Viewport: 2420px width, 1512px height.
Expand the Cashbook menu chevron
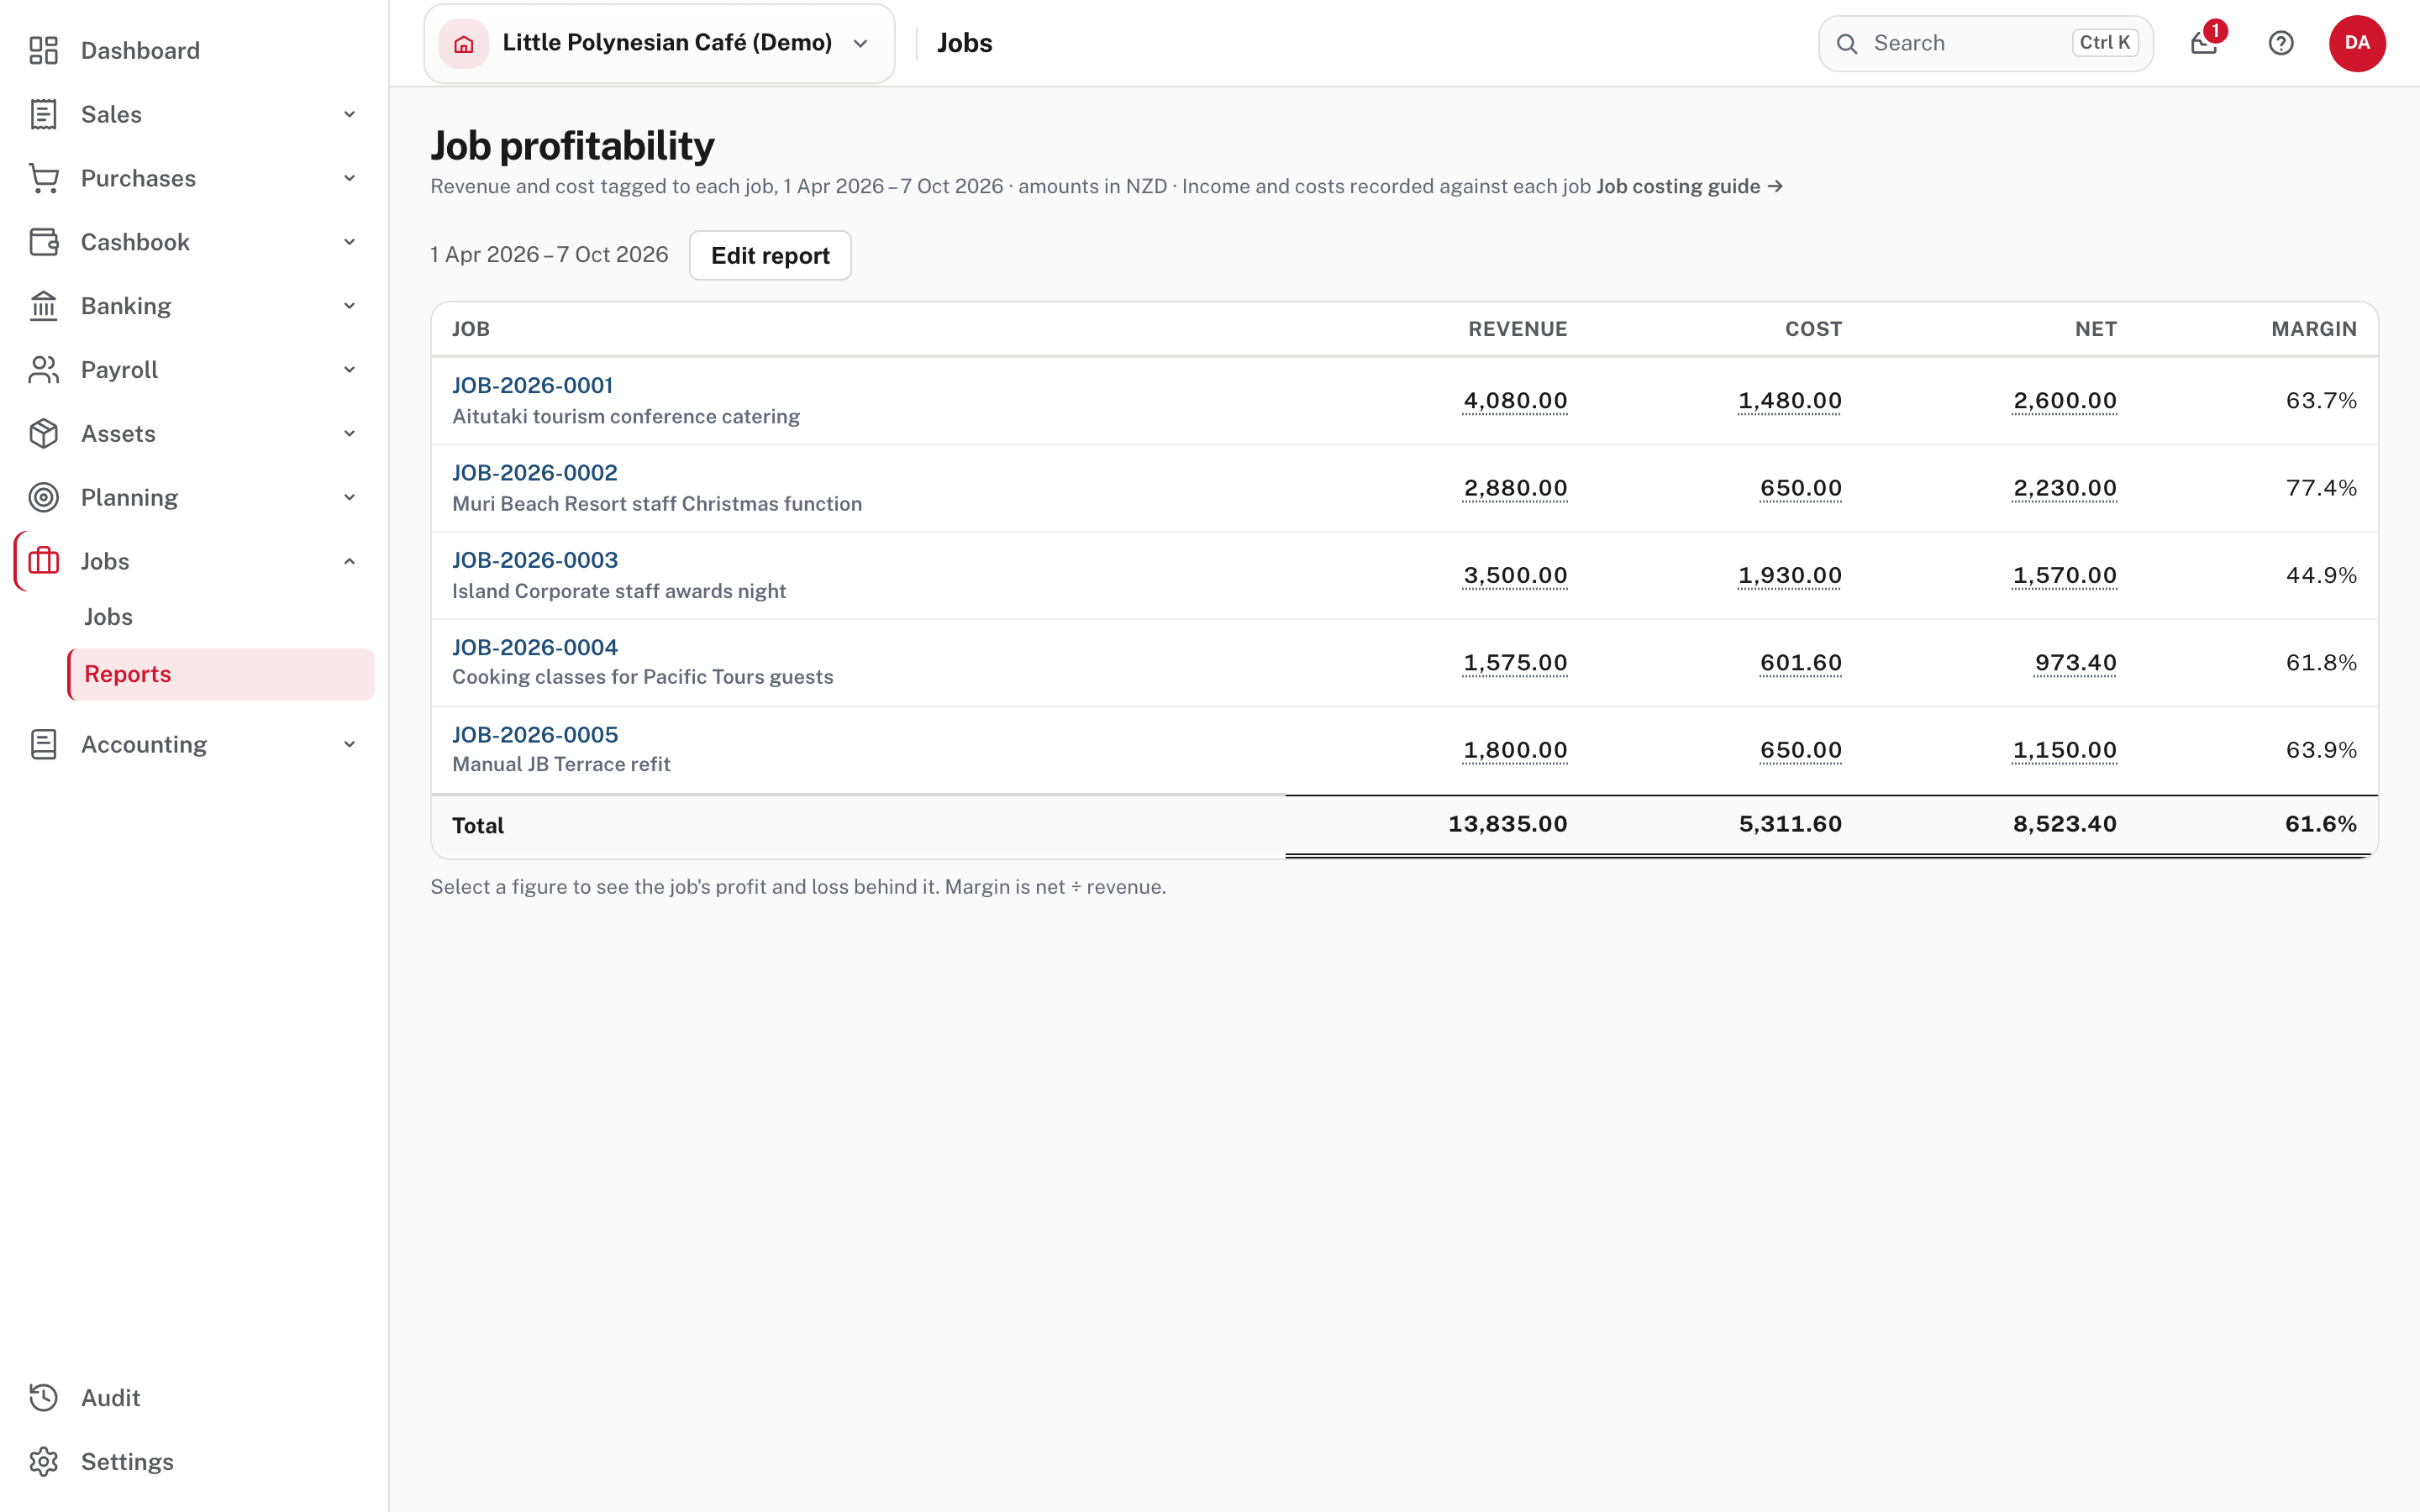pyautogui.click(x=349, y=242)
